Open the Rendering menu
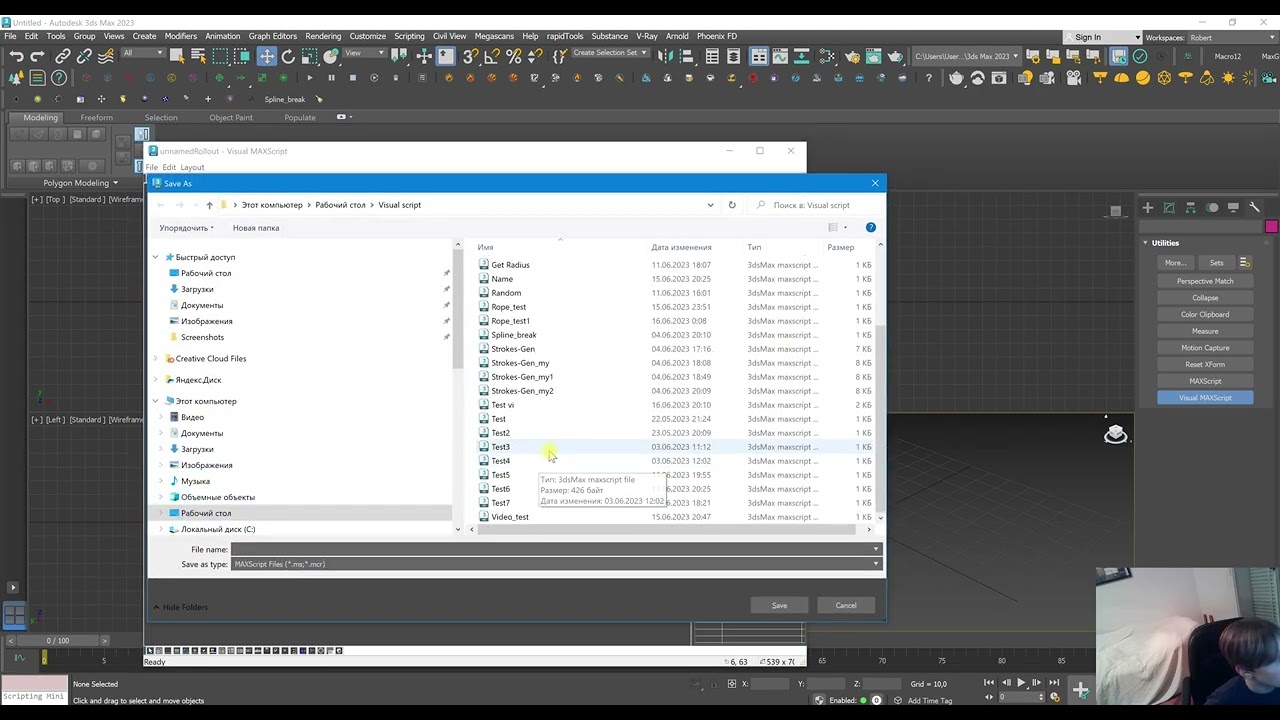 coord(323,36)
